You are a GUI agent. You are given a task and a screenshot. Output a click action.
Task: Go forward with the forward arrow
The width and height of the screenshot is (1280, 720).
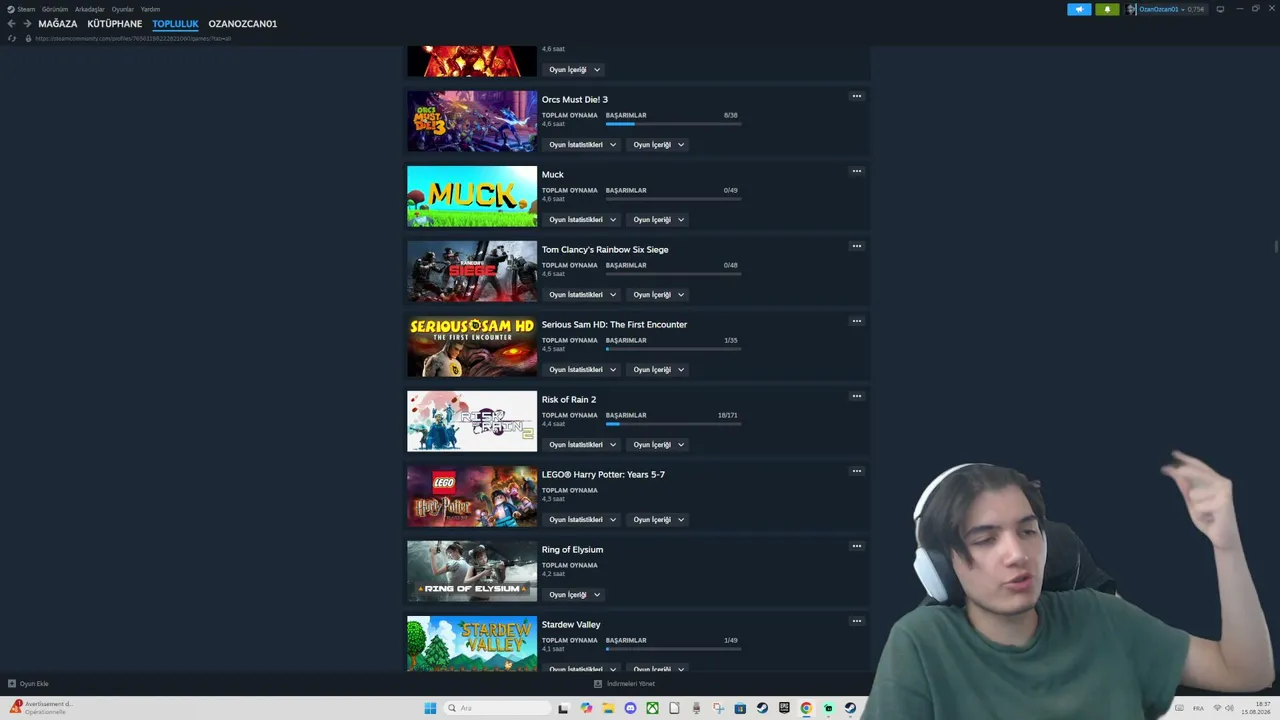tap(27, 24)
